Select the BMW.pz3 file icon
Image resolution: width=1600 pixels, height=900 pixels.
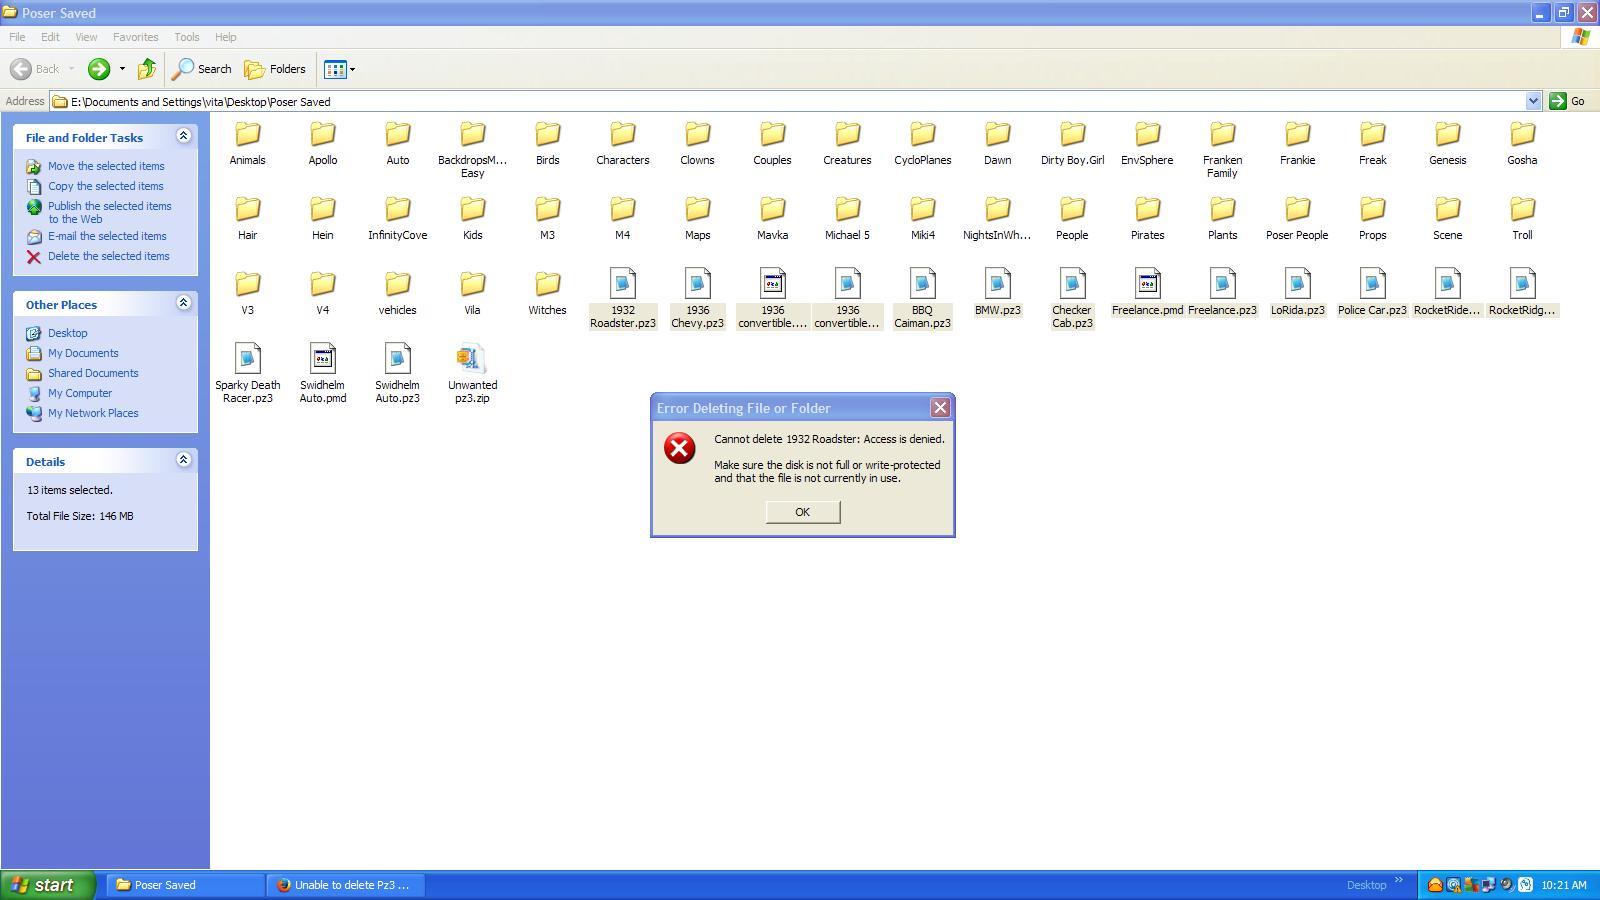(997, 284)
